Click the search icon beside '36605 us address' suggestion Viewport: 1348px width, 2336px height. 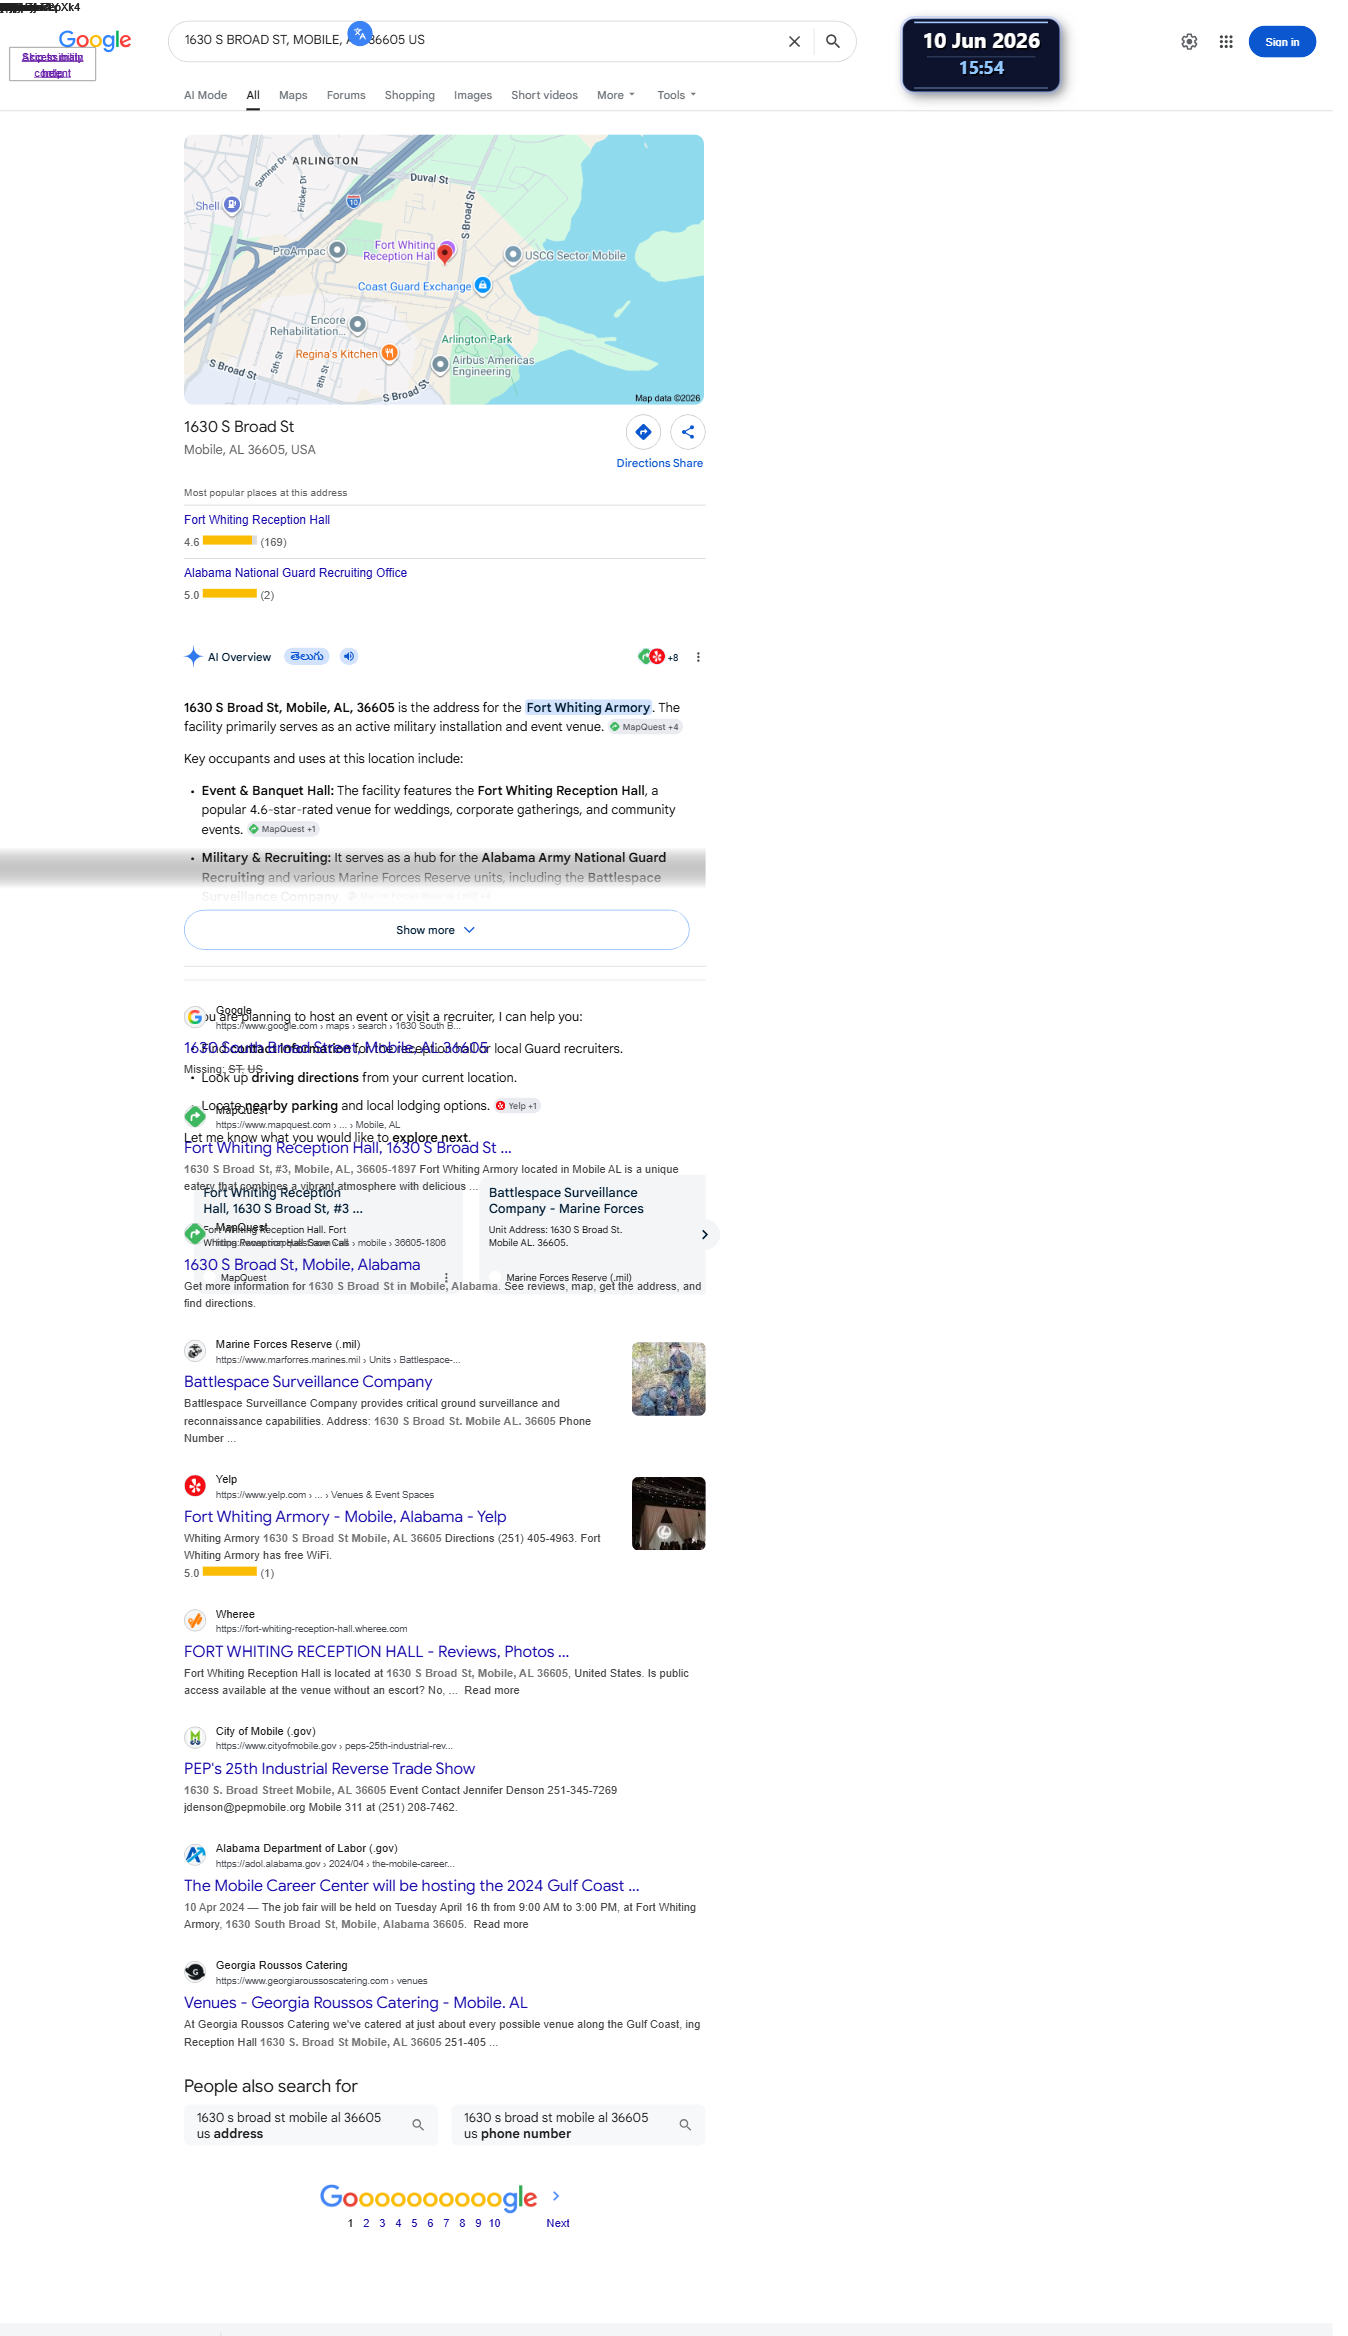[x=418, y=2125]
